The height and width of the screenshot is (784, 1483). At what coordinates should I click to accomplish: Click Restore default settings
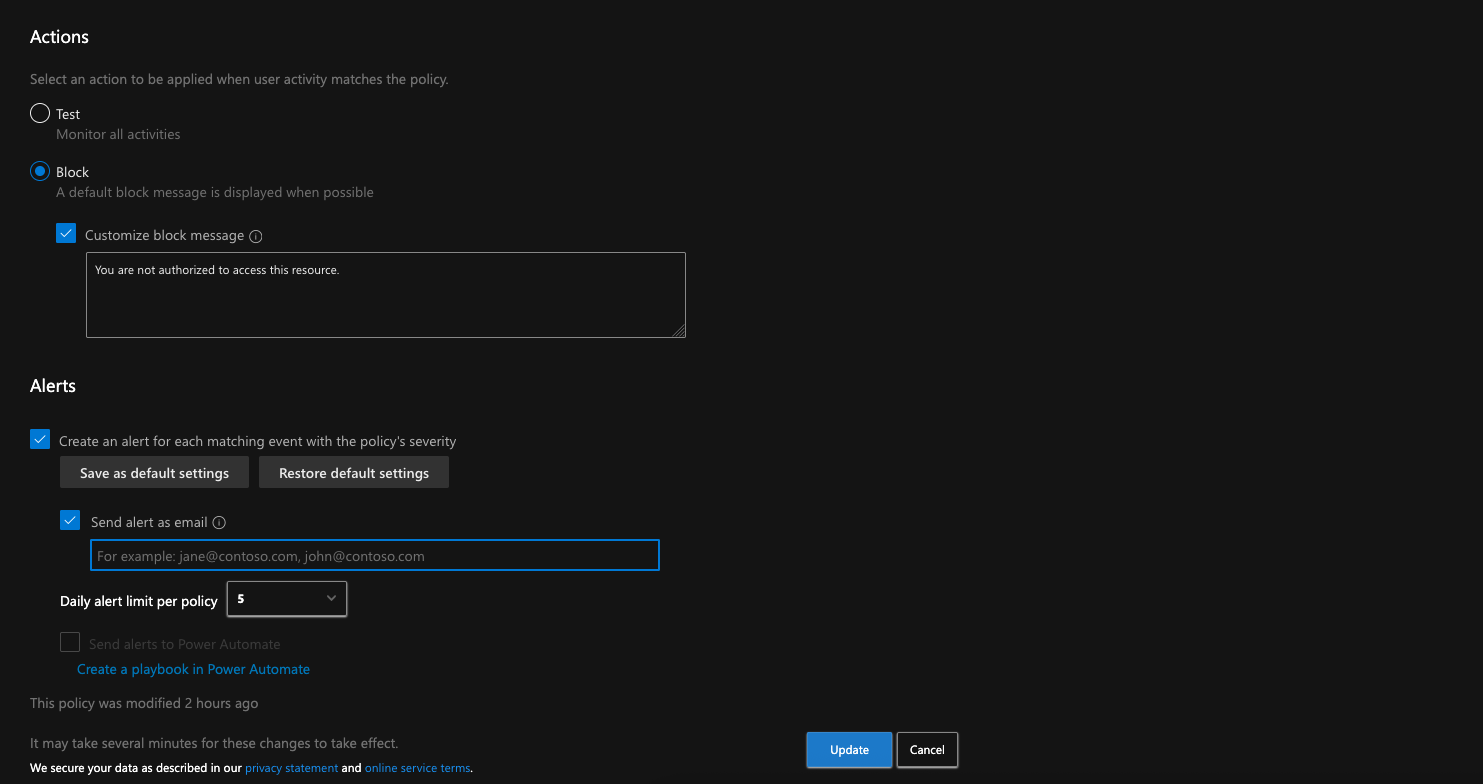(353, 472)
